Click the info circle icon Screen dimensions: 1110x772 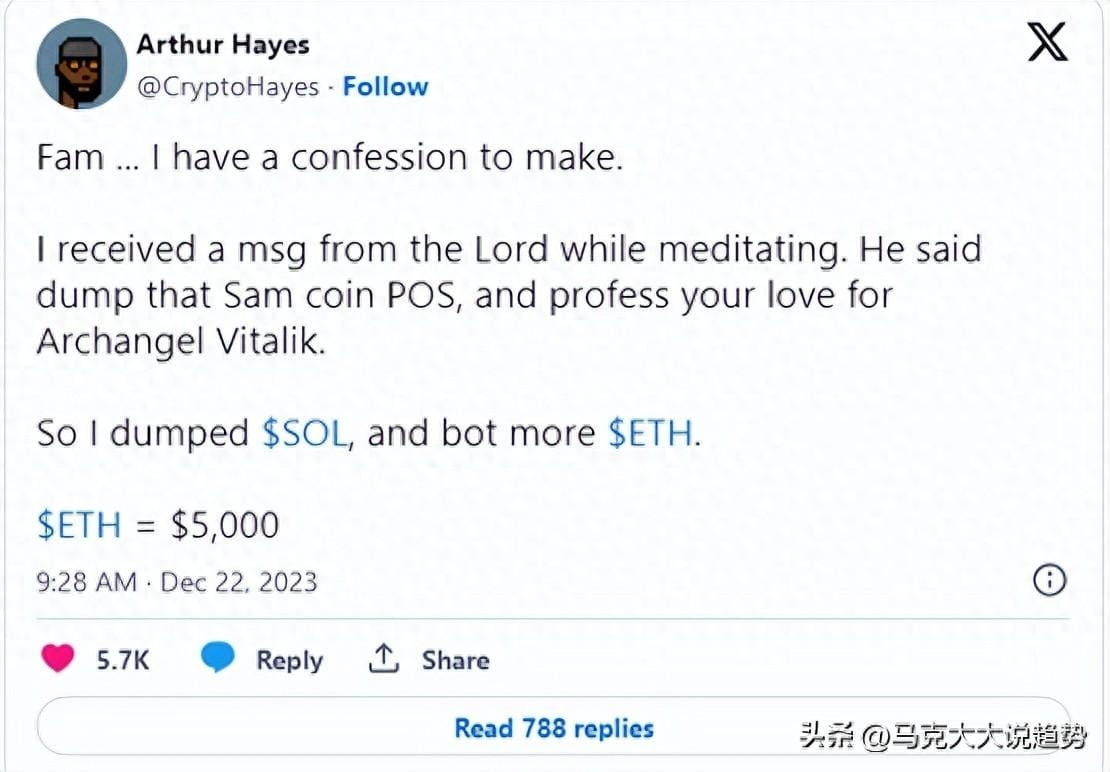click(x=1049, y=581)
